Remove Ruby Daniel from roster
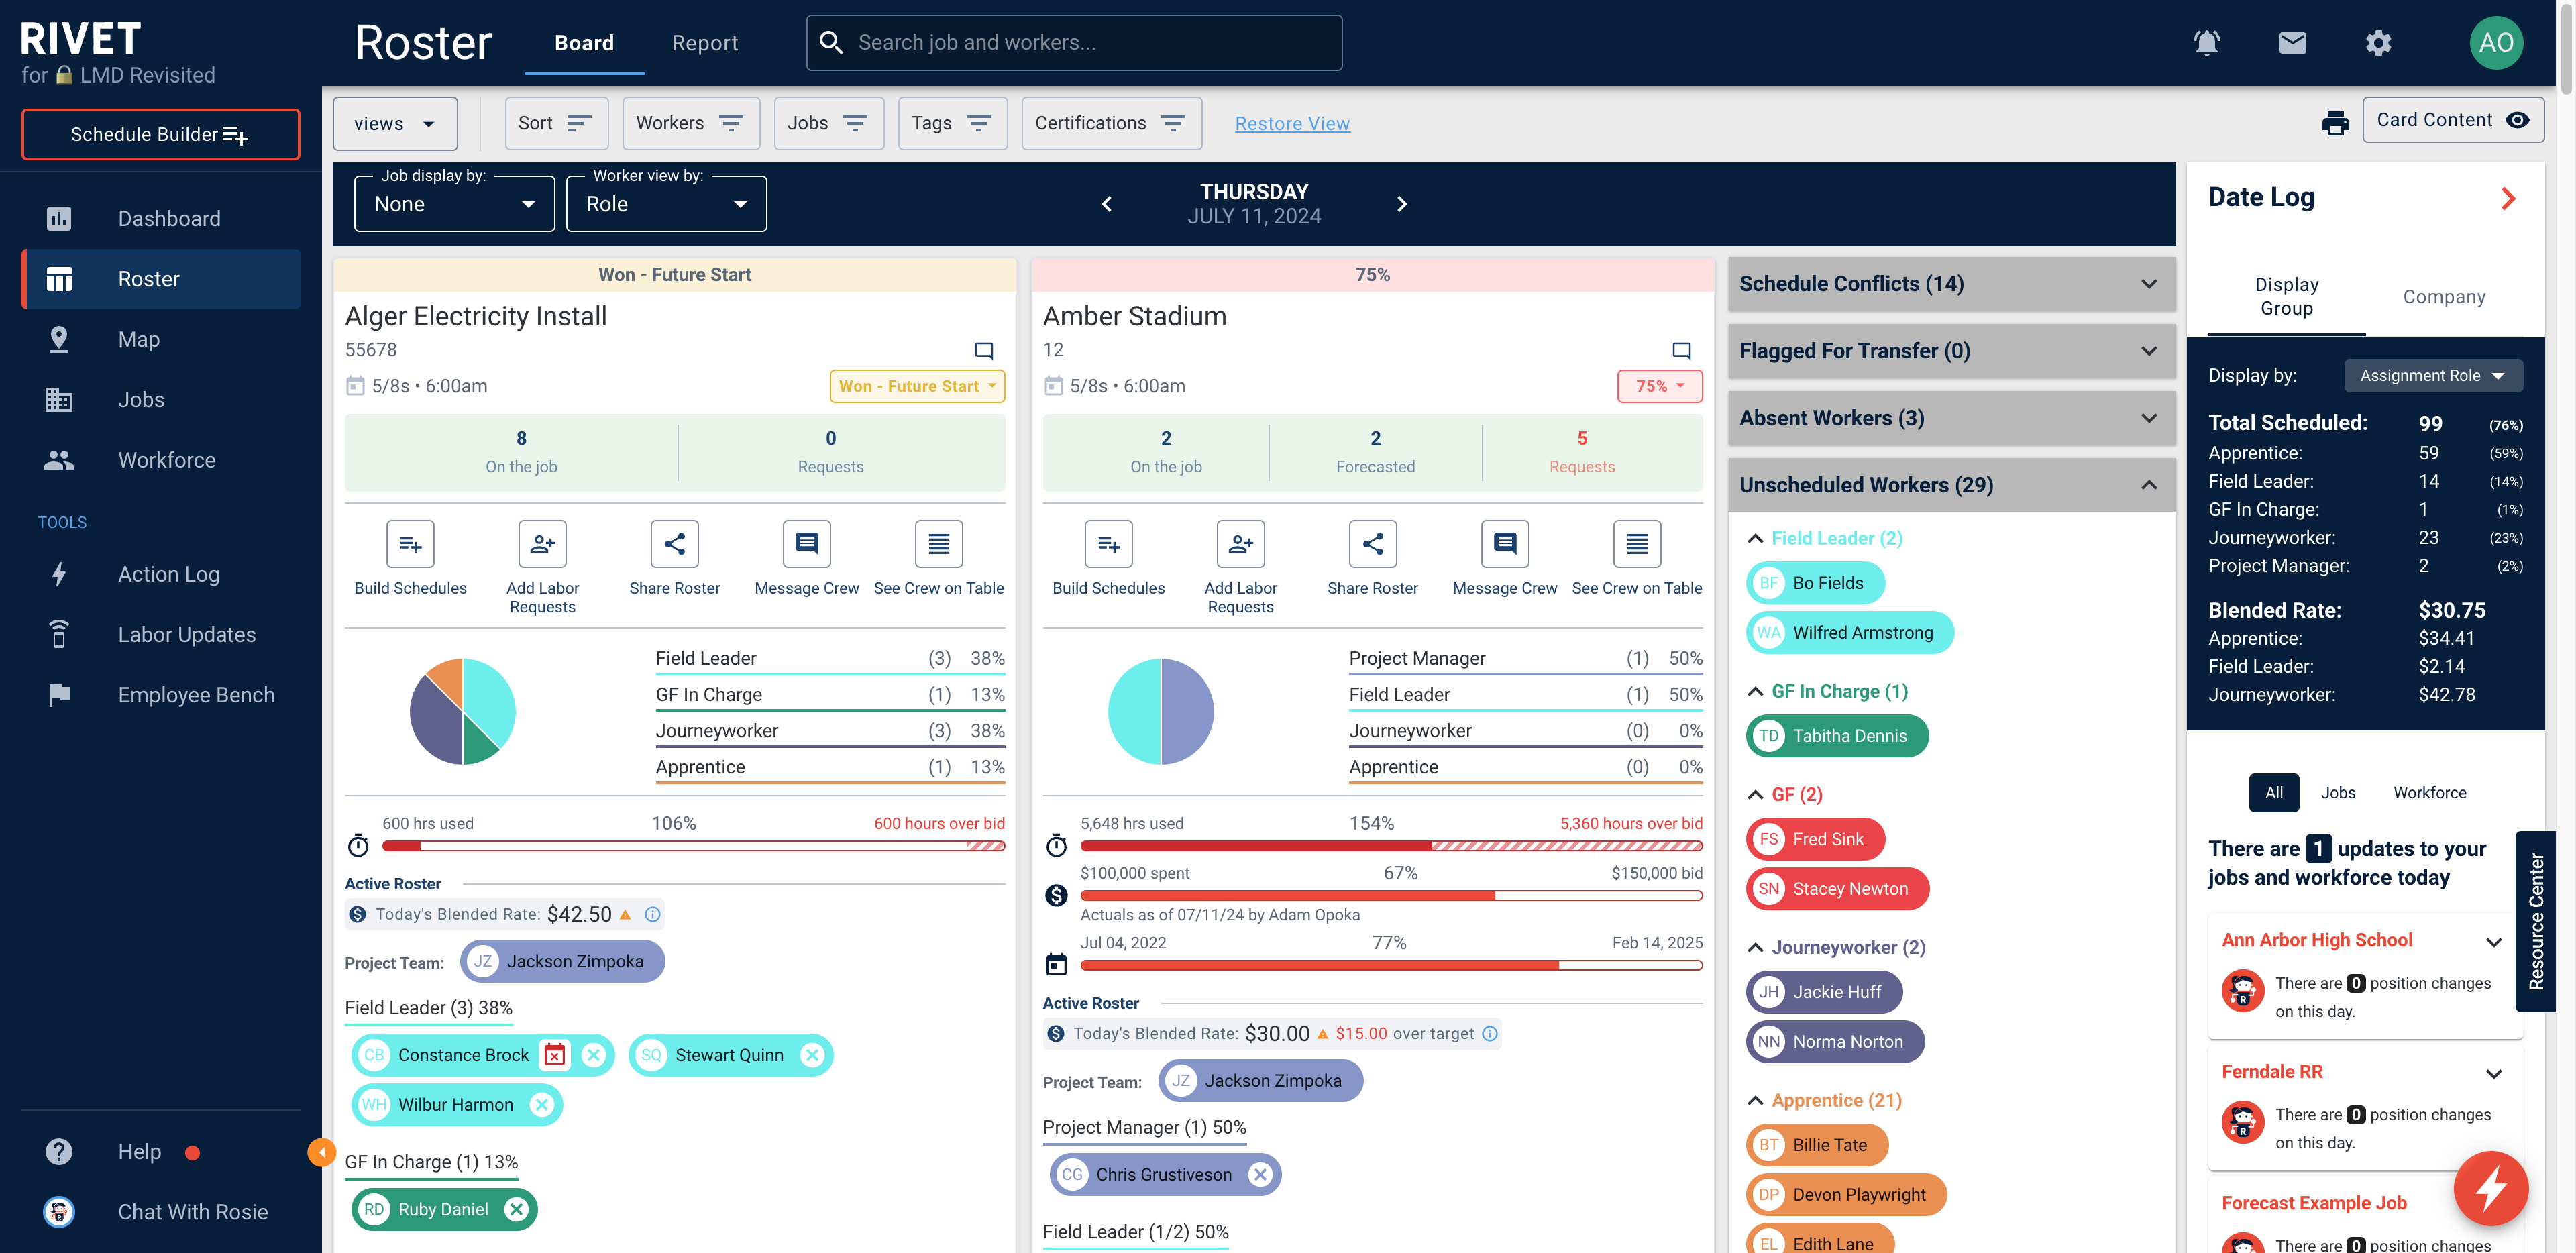Image resolution: width=2576 pixels, height=1253 pixels. [x=516, y=1209]
